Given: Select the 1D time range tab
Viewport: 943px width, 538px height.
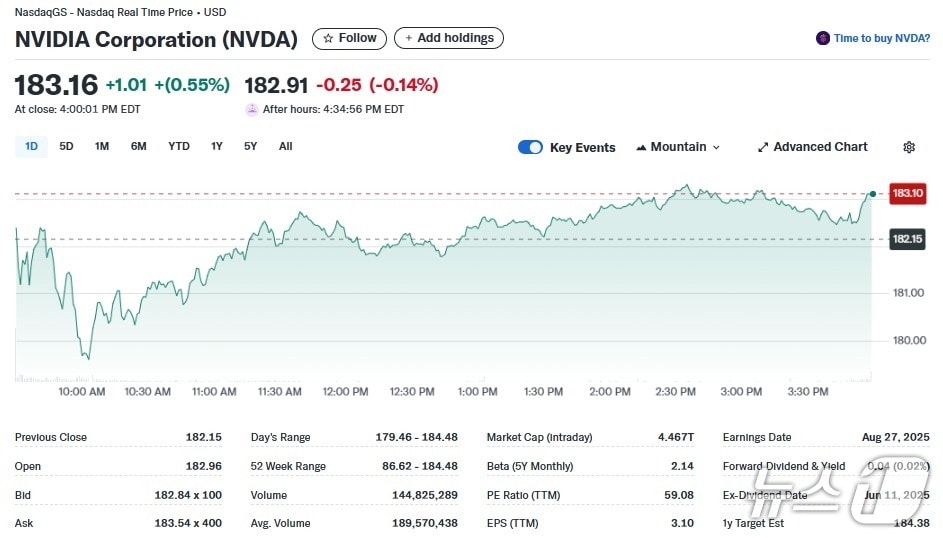Looking at the screenshot, I should pos(31,146).
